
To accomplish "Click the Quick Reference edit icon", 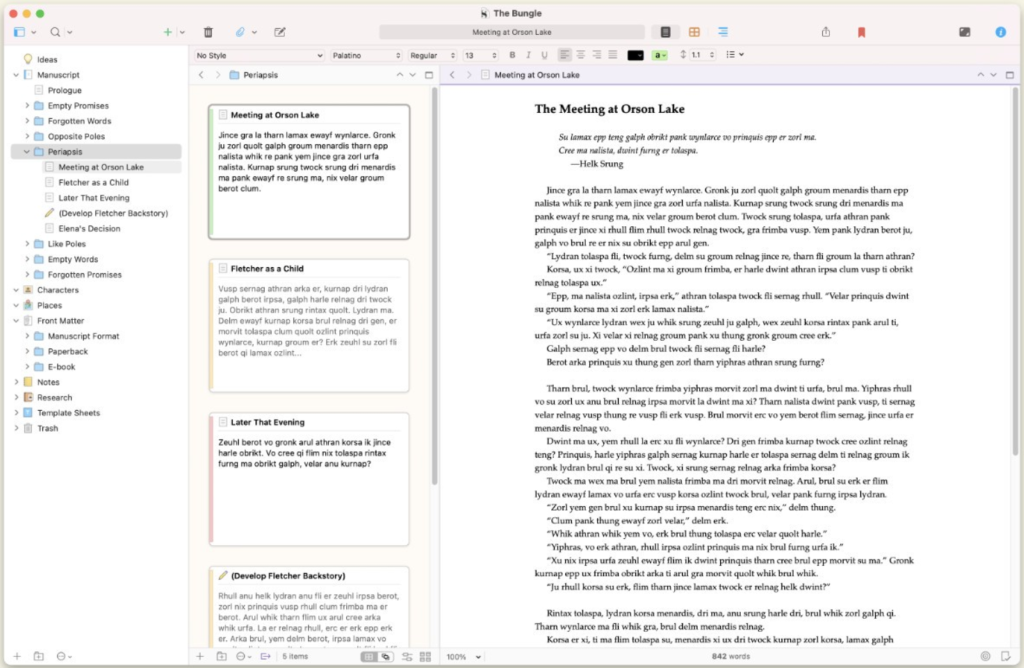I will [x=280, y=32].
